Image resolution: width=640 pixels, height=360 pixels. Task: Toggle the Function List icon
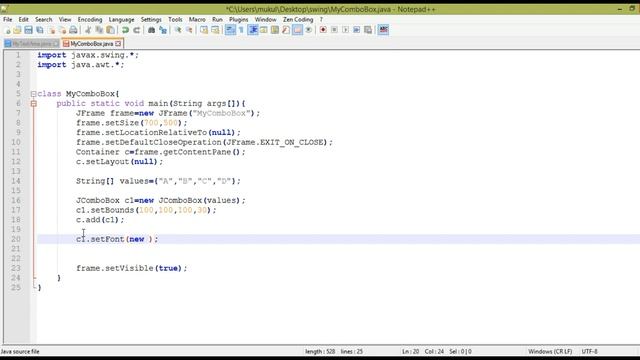click(286, 30)
